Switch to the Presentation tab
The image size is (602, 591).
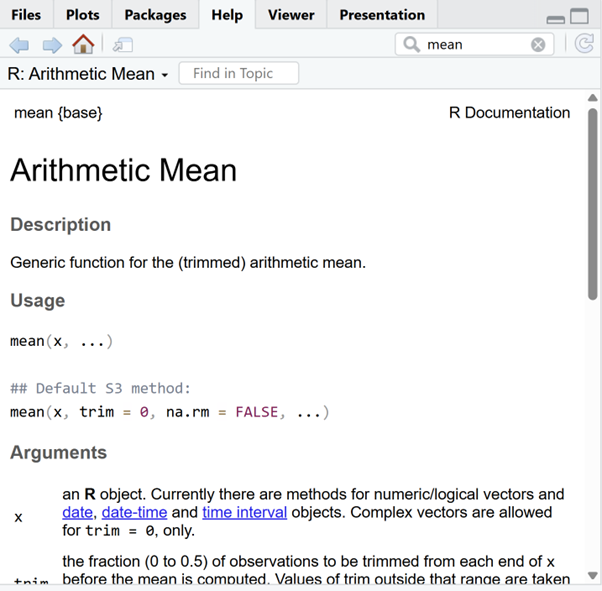click(x=382, y=15)
